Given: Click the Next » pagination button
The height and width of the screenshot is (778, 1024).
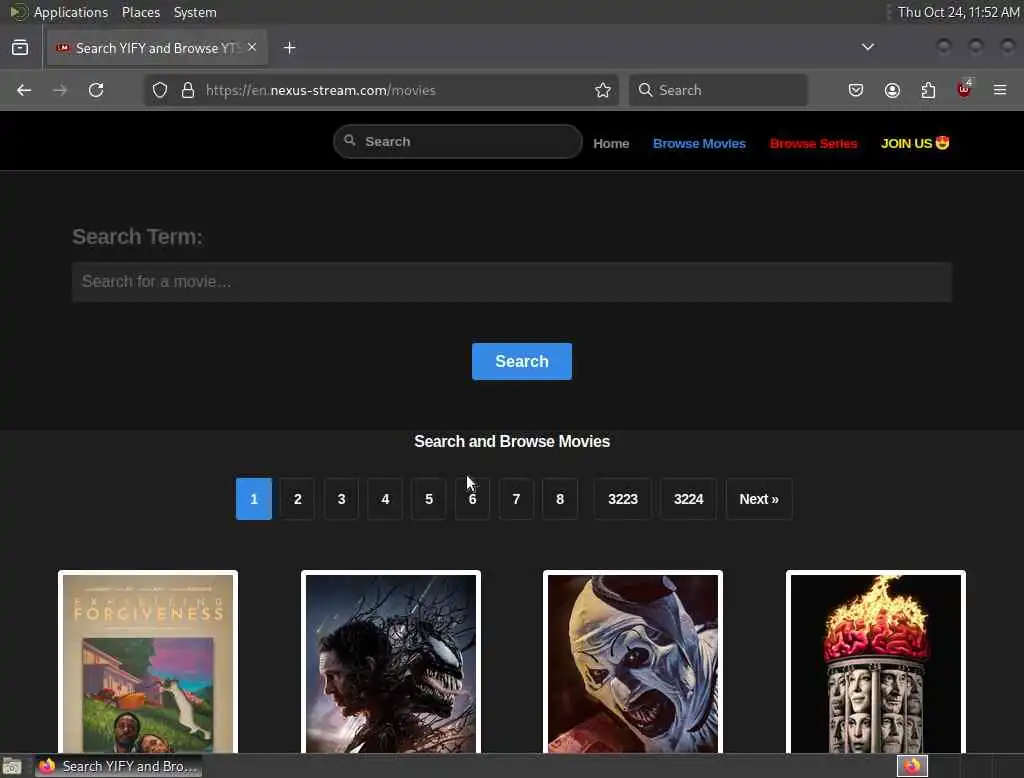Looking at the screenshot, I should point(759,499).
